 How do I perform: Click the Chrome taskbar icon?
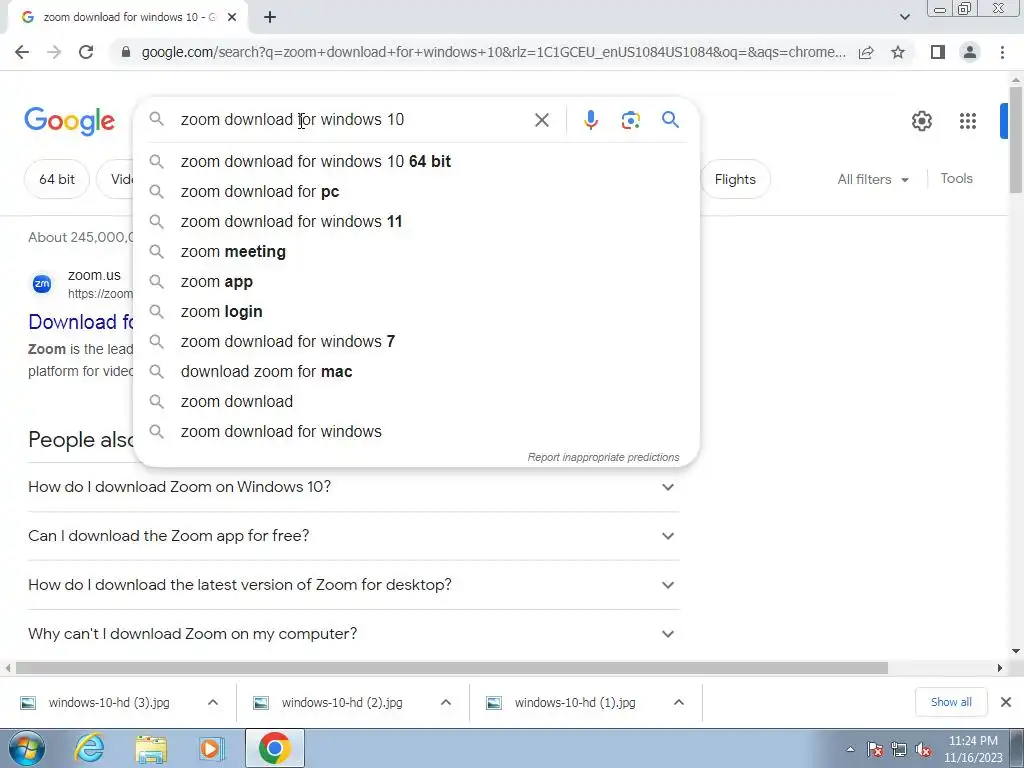tap(274, 748)
